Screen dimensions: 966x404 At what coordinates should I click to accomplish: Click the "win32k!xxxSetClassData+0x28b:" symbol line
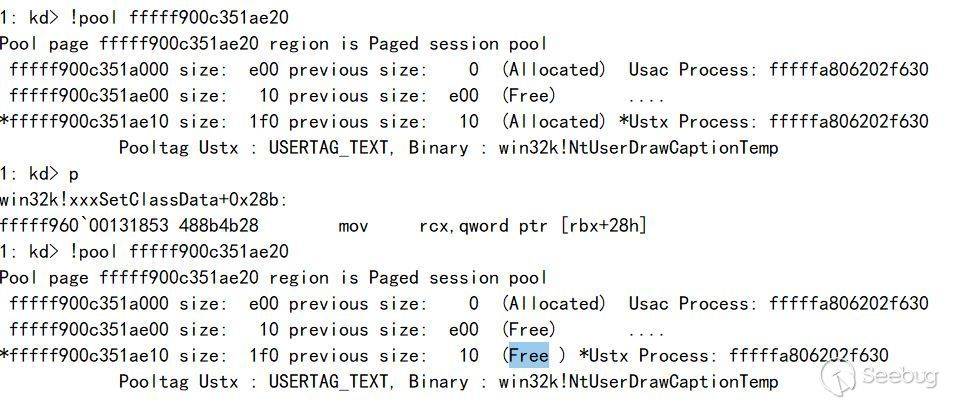coord(144,200)
